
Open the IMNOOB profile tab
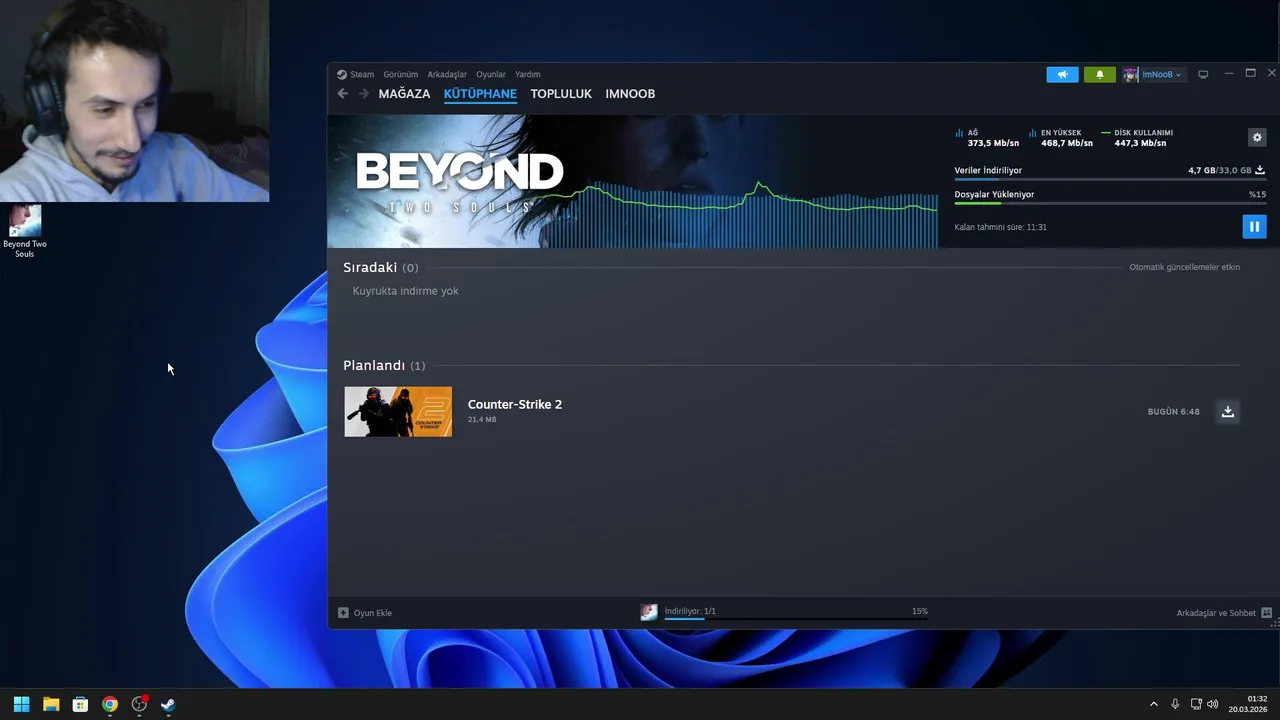630,93
